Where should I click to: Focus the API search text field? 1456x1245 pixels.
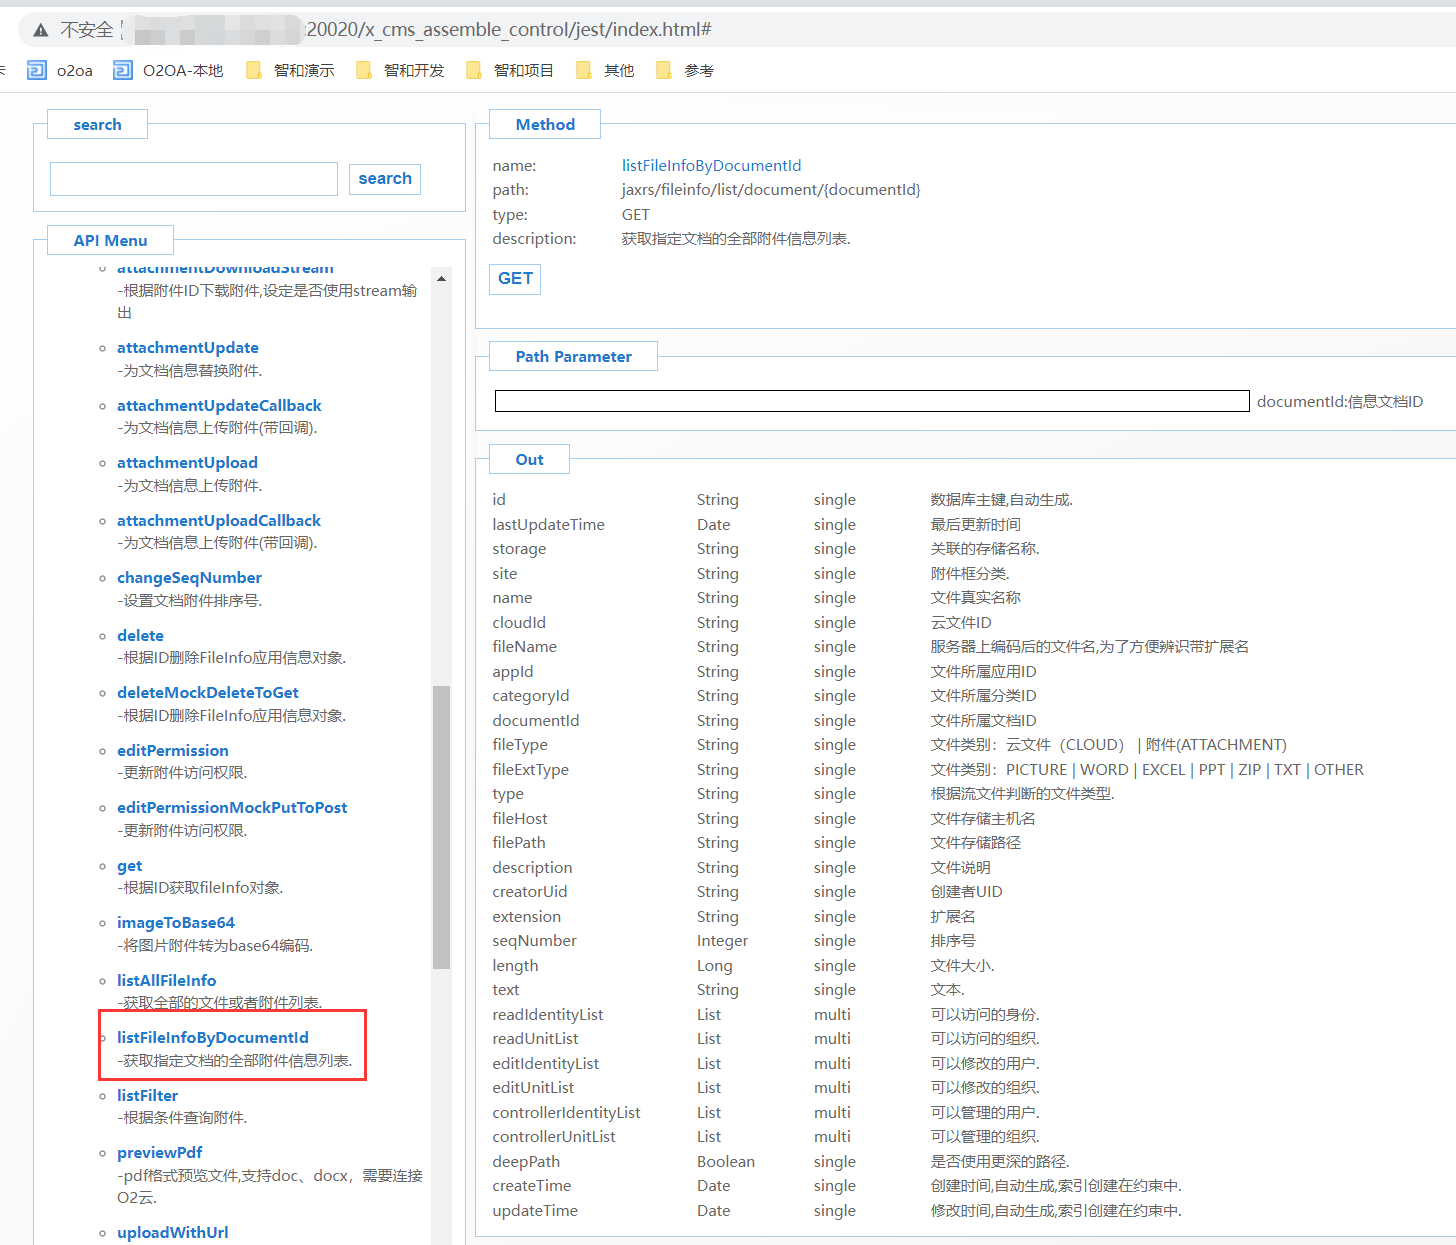point(194,179)
